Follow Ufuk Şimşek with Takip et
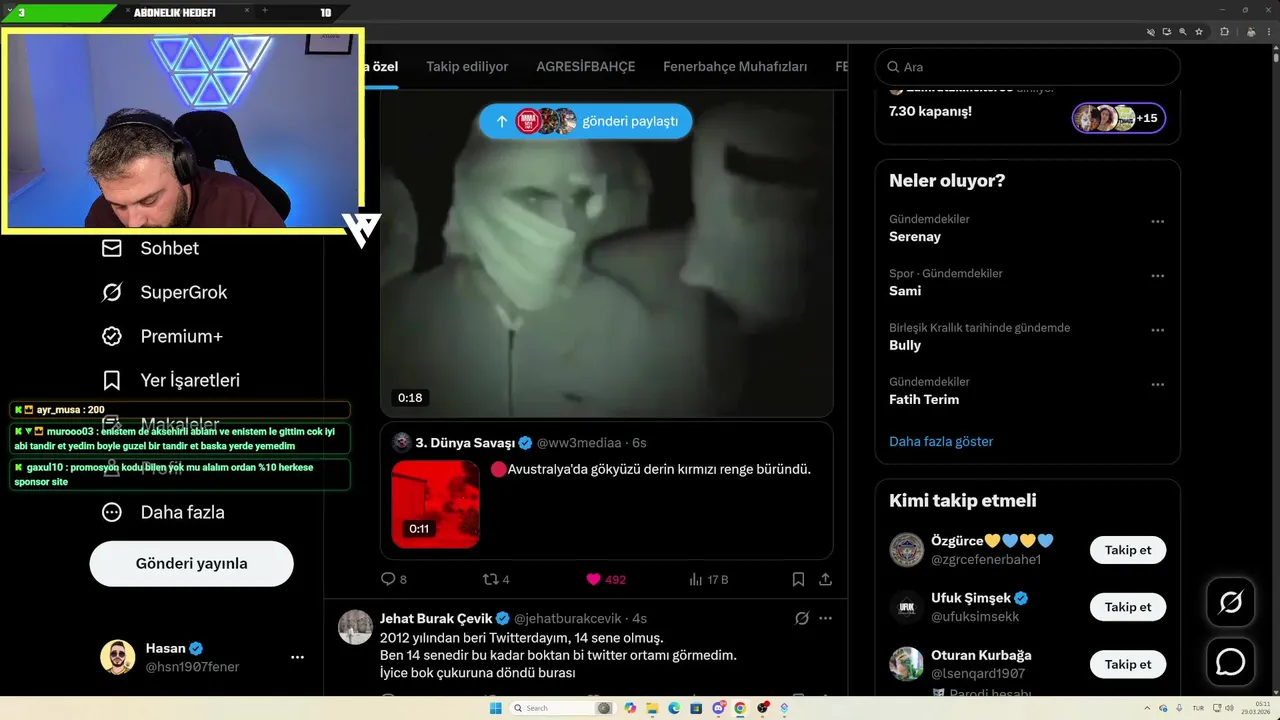This screenshot has width=1280, height=720. [1128, 607]
